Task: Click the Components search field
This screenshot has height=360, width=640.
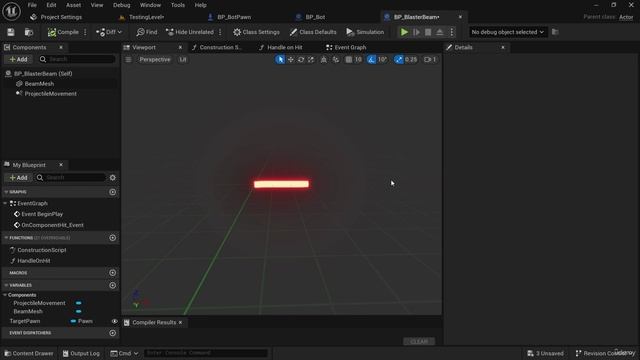Action: tap(77, 60)
